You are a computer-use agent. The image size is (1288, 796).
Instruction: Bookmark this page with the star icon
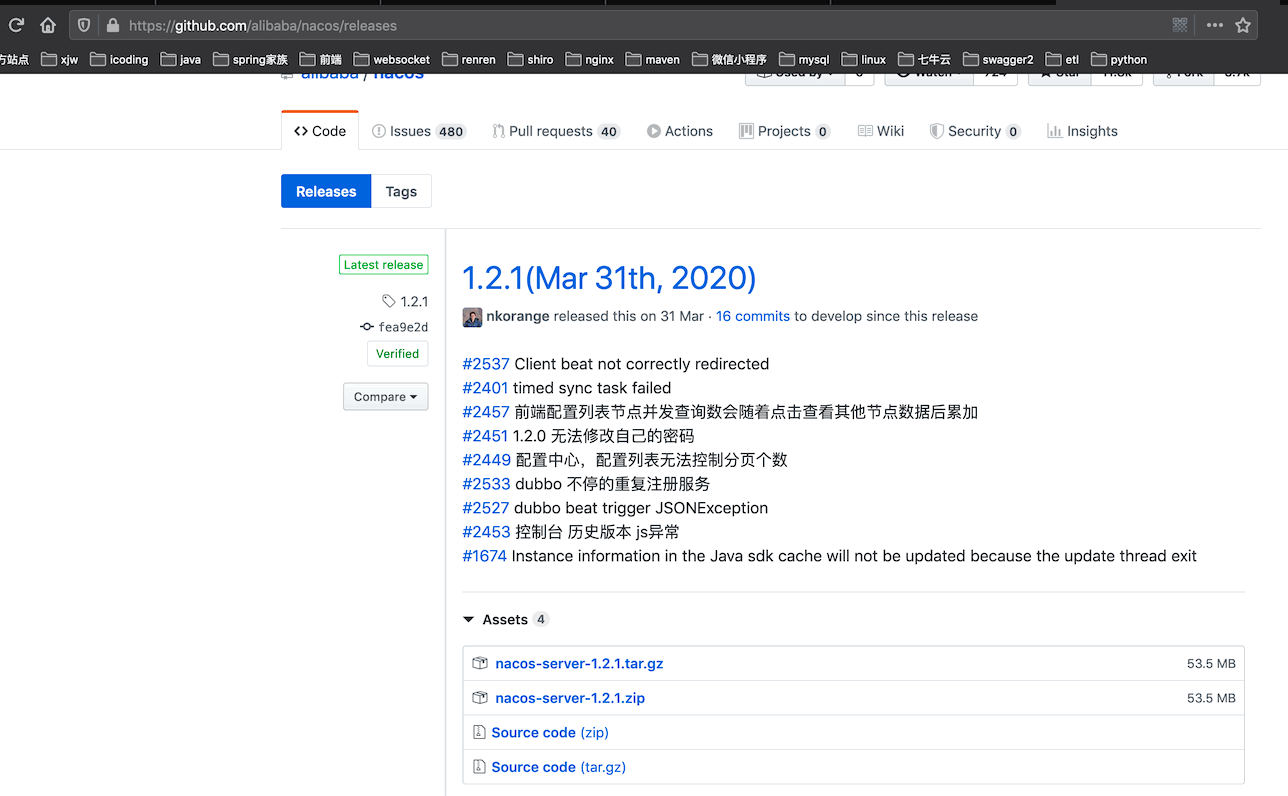1243,25
